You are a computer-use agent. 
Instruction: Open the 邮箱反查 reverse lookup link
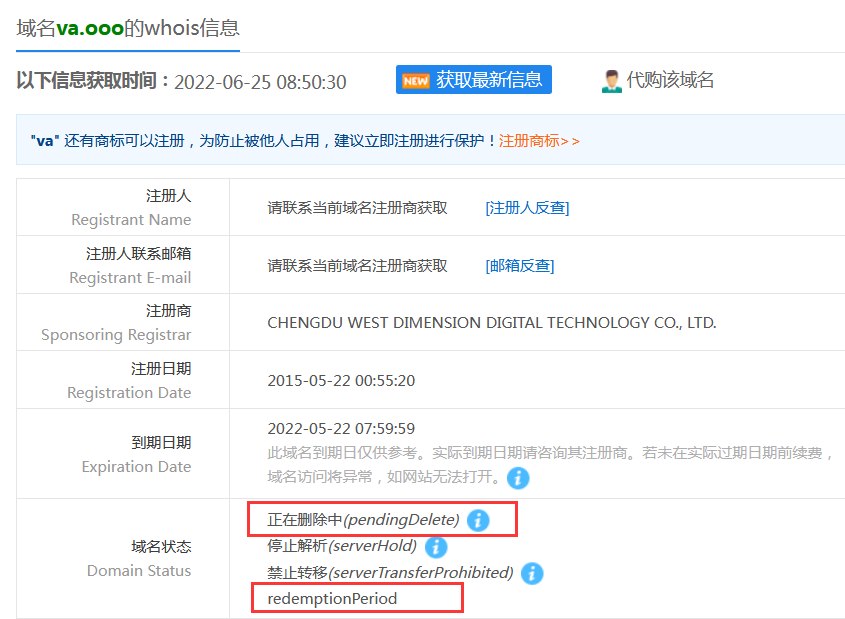(x=519, y=266)
